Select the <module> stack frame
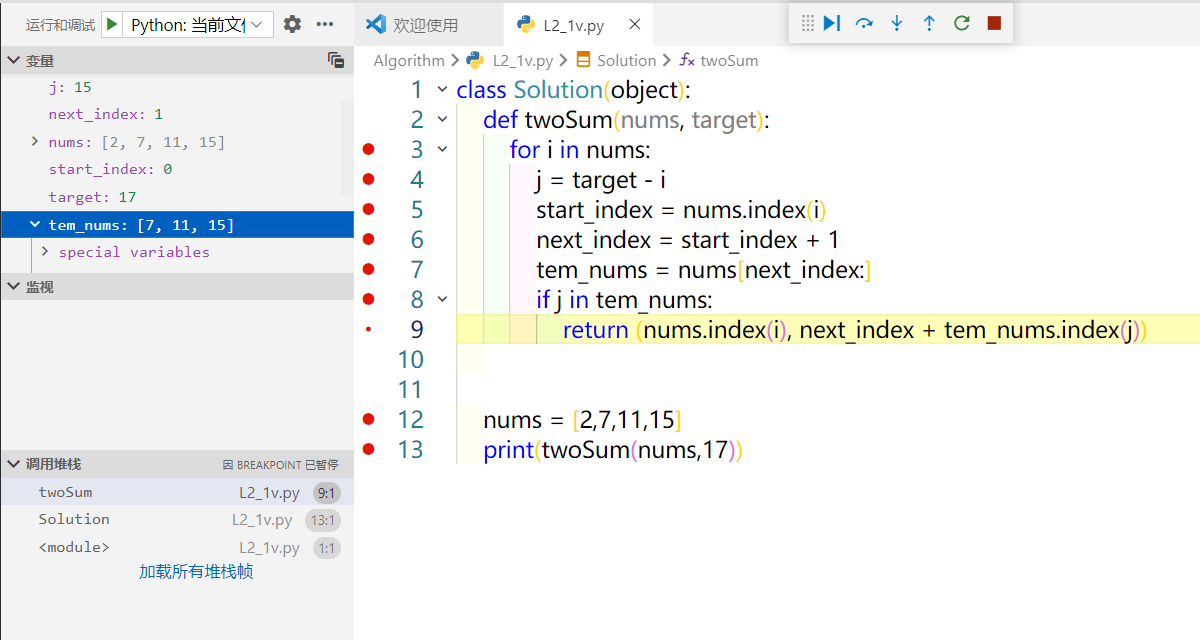1200x640 pixels. (x=177, y=547)
